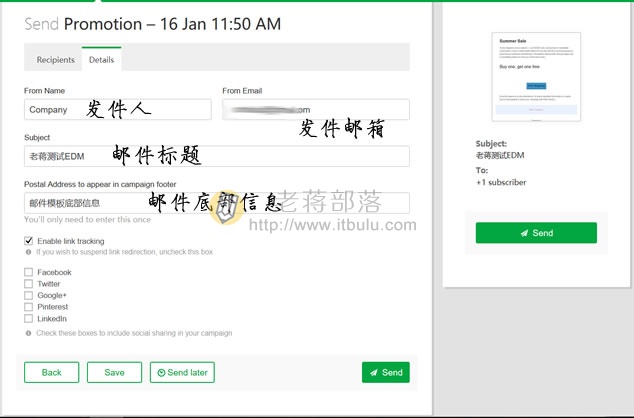634x418 pixels.
Task: Switch to the Recipients tab
Action: [x=55, y=60]
